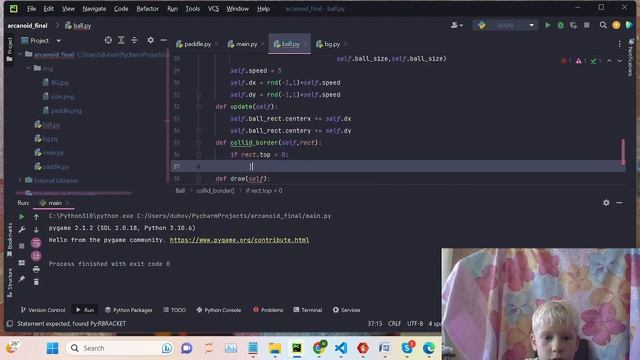Fold the collid_border method at gutter
Image resolution: width=640 pixels, height=360 pixels.
(198, 142)
